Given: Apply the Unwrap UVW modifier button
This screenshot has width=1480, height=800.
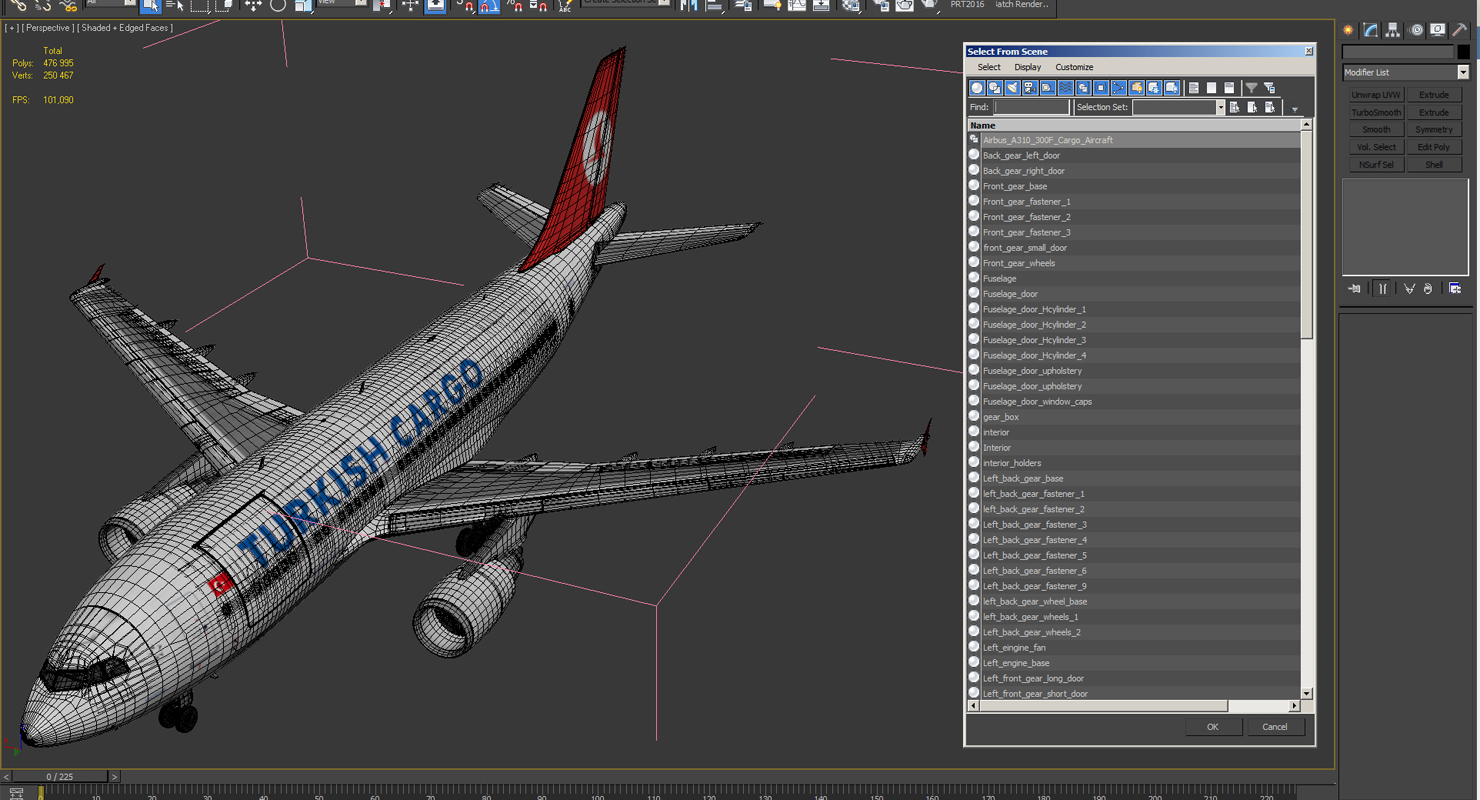Looking at the screenshot, I should pos(1376,95).
